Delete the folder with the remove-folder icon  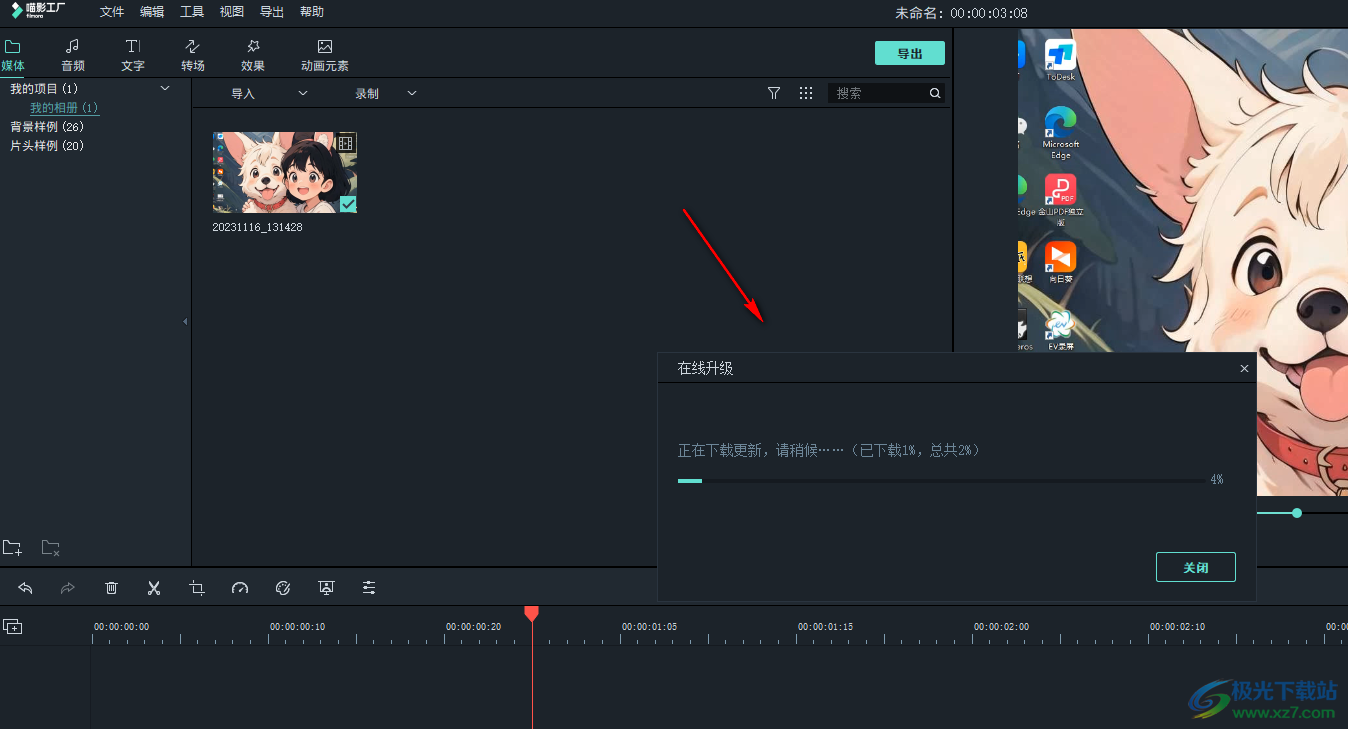[51, 548]
